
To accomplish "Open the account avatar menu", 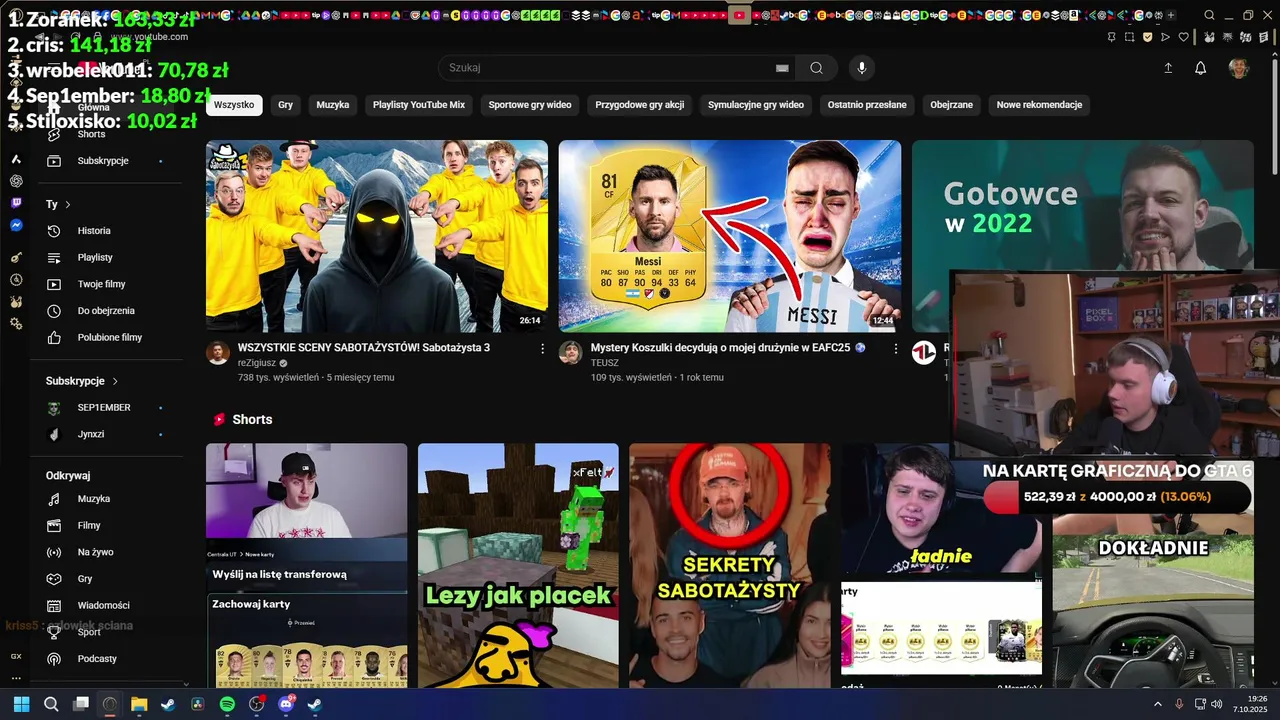I will [1239, 68].
